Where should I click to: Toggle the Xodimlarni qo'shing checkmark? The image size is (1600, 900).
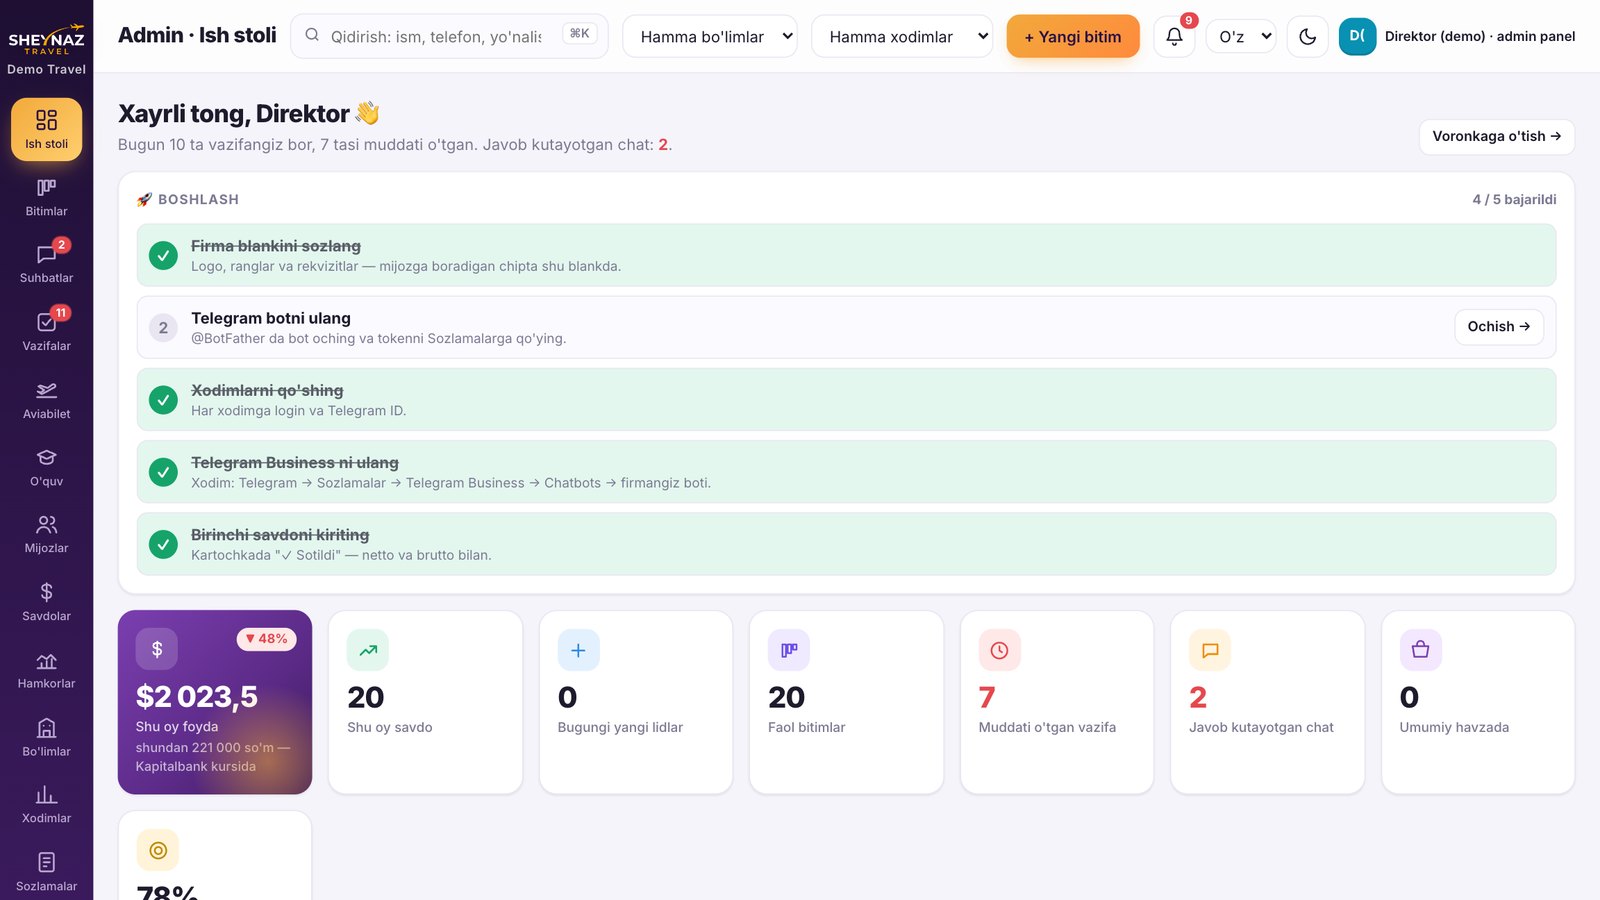(163, 400)
